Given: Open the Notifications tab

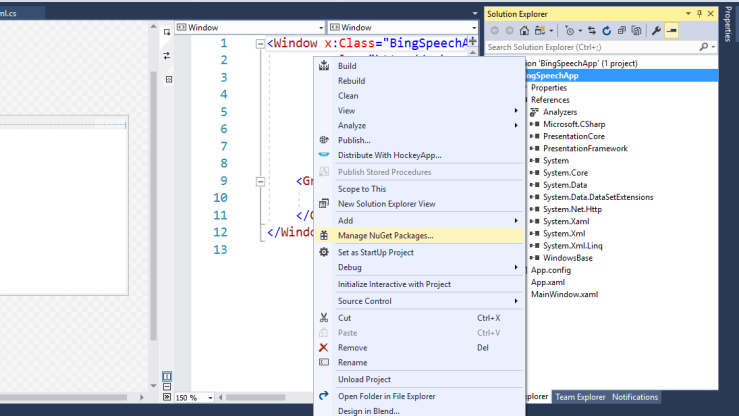Looking at the screenshot, I should click(635, 397).
